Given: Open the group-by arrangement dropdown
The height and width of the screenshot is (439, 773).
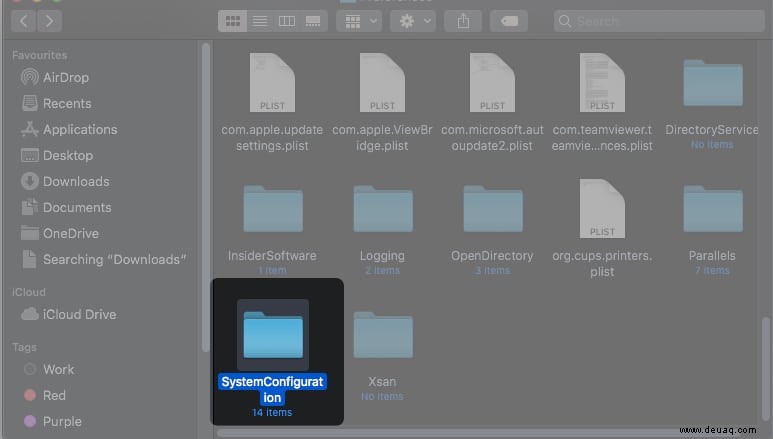Looking at the screenshot, I should point(359,21).
